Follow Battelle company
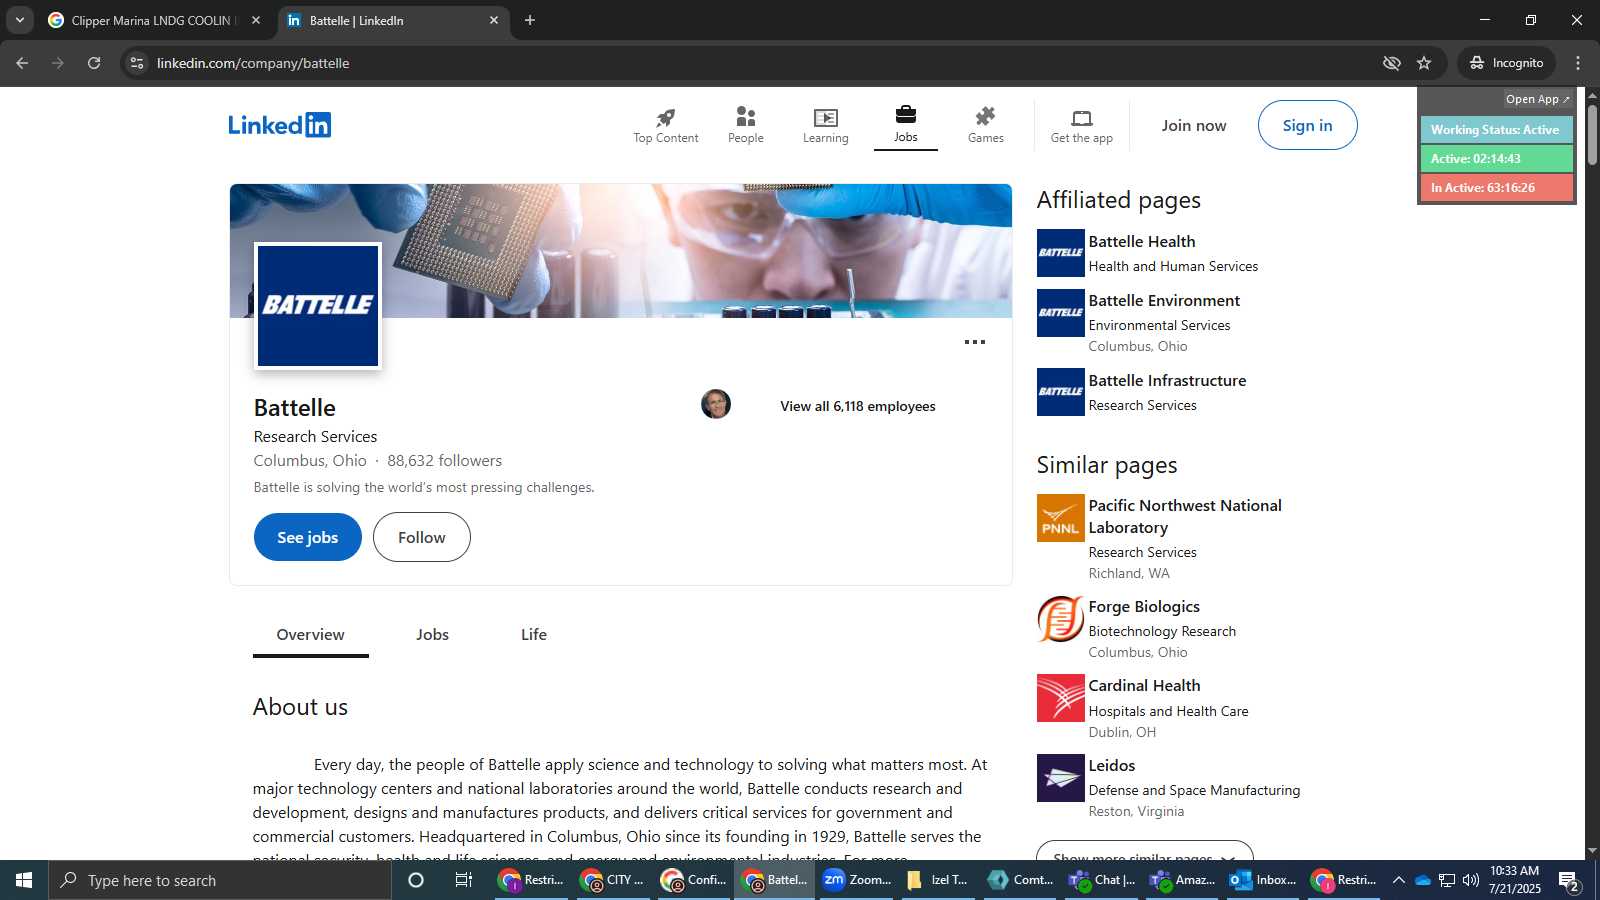This screenshot has height=900, width=1600. (x=422, y=537)
